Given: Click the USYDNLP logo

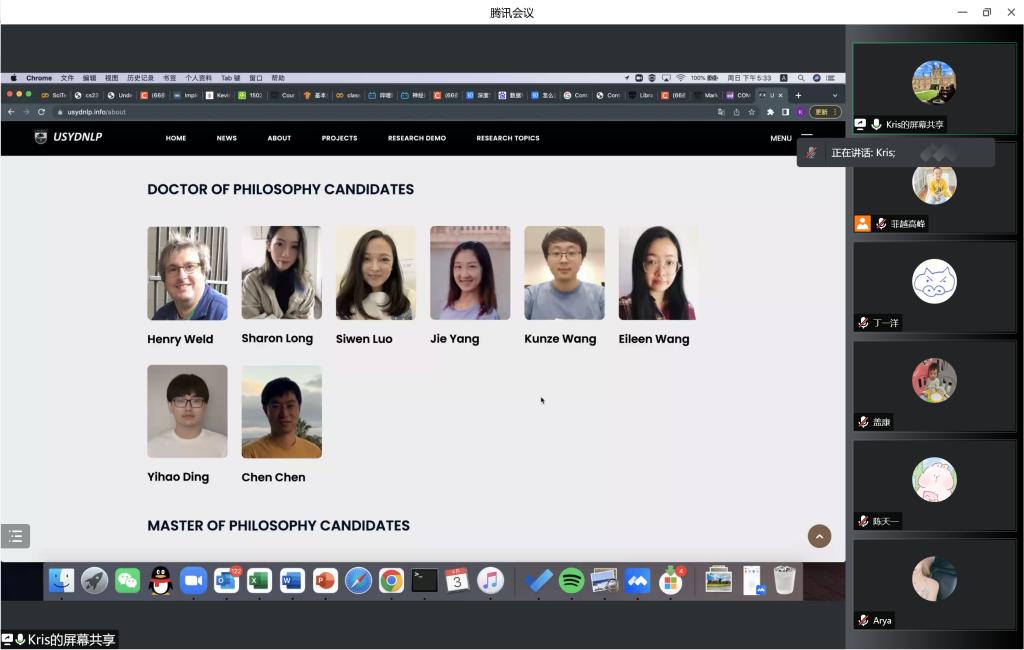Looking at the screenshot, I should click(68, 138).
